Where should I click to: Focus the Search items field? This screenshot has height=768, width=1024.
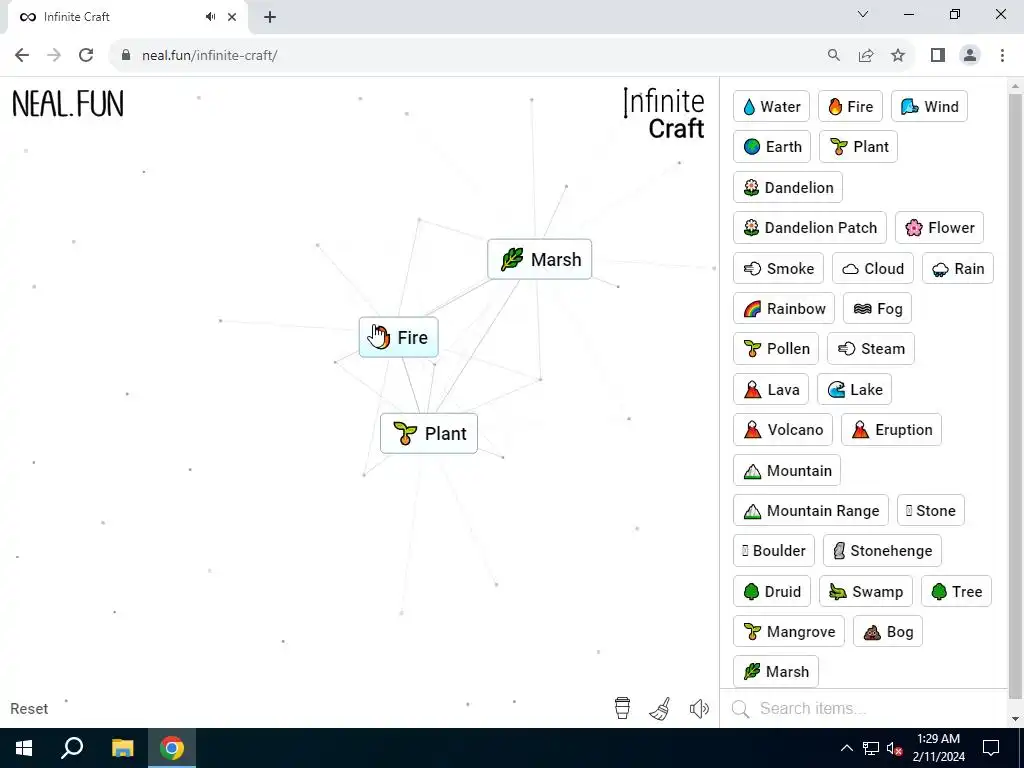pyautogui.click(x=865, y=709)
